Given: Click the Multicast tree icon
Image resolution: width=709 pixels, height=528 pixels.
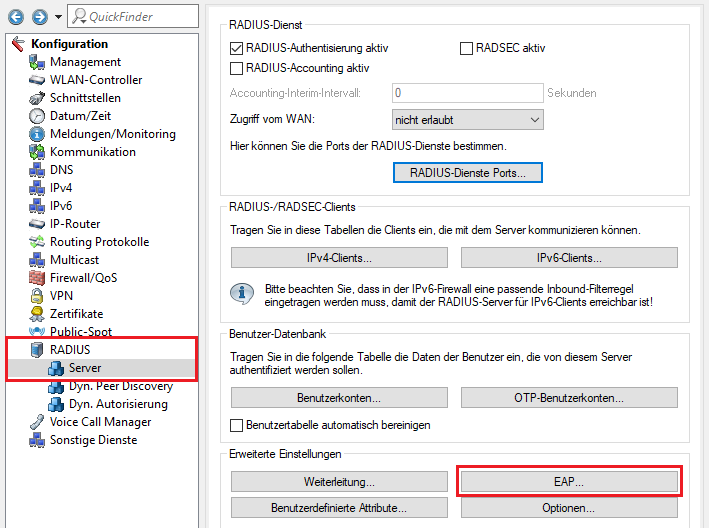Looking at the screenshot, I should coord(37,260).
